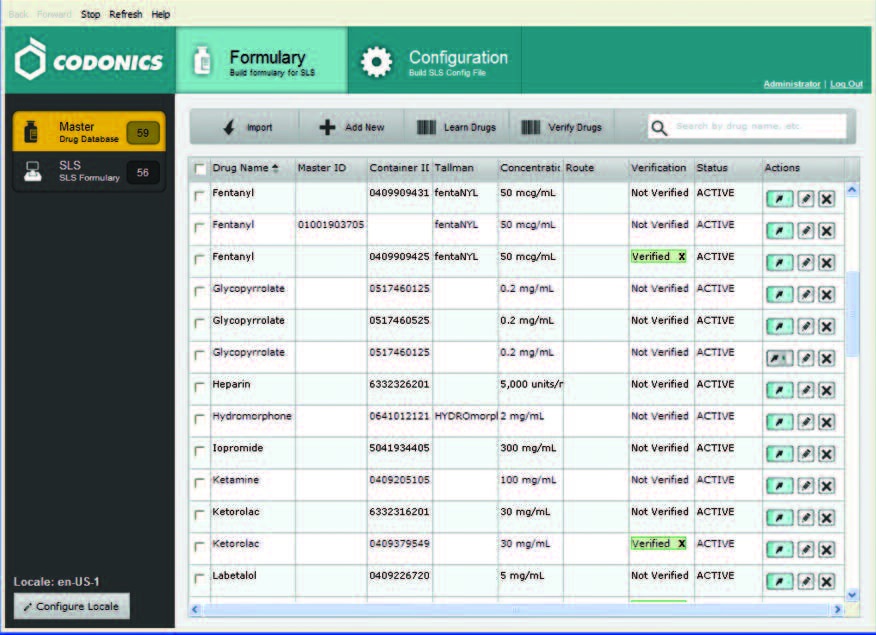
Task: Edit the Labetalol entry pencil
Action: pos(805,580)
